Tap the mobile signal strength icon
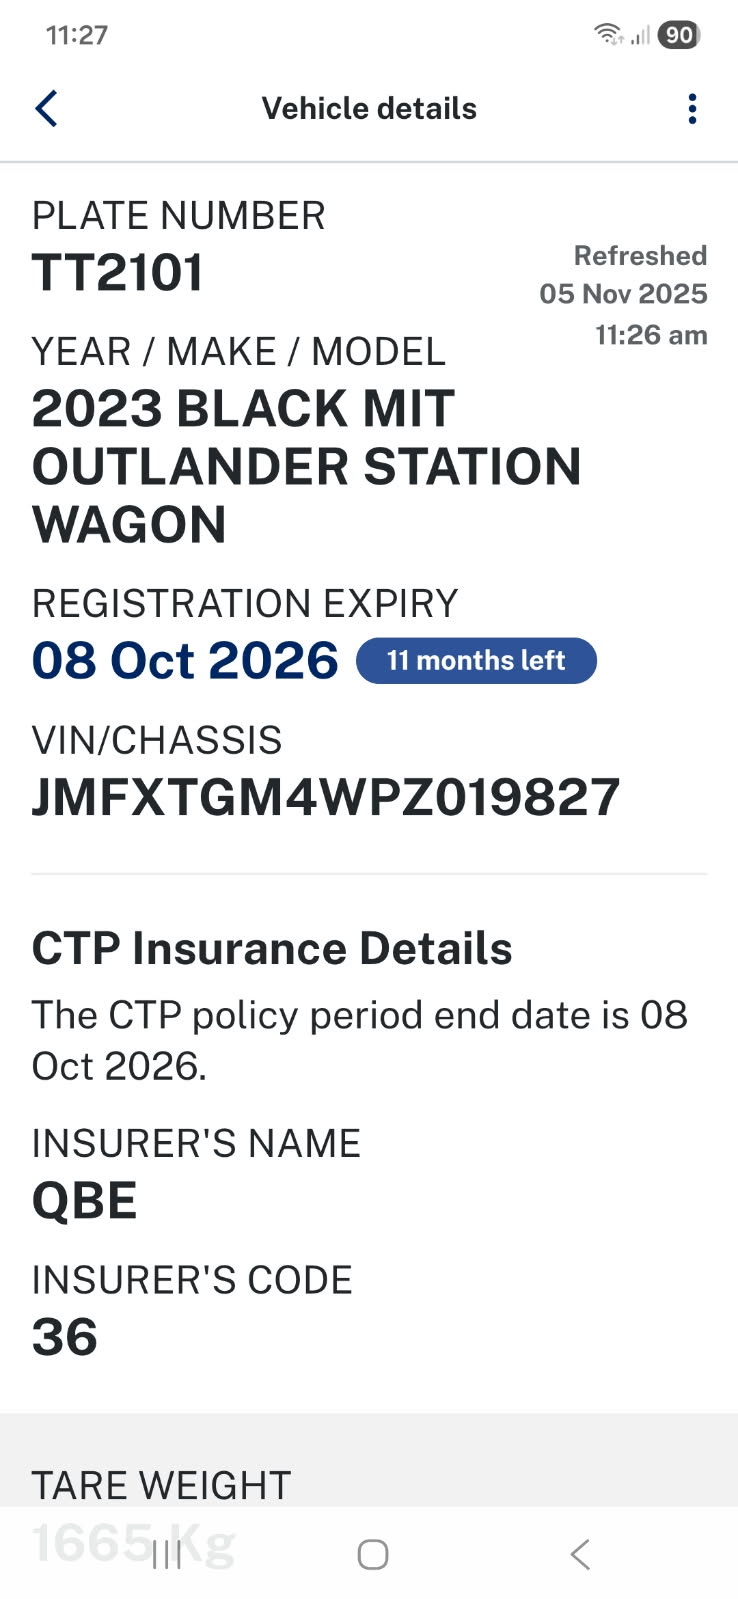This screenshot has width=738, height=1599. click(640, 36)
